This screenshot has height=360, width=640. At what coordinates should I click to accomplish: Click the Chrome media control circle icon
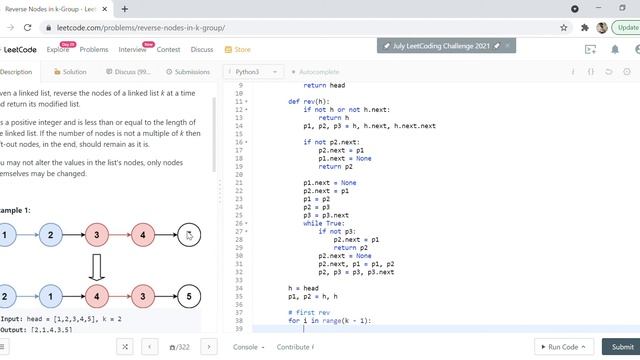(575, 9)
